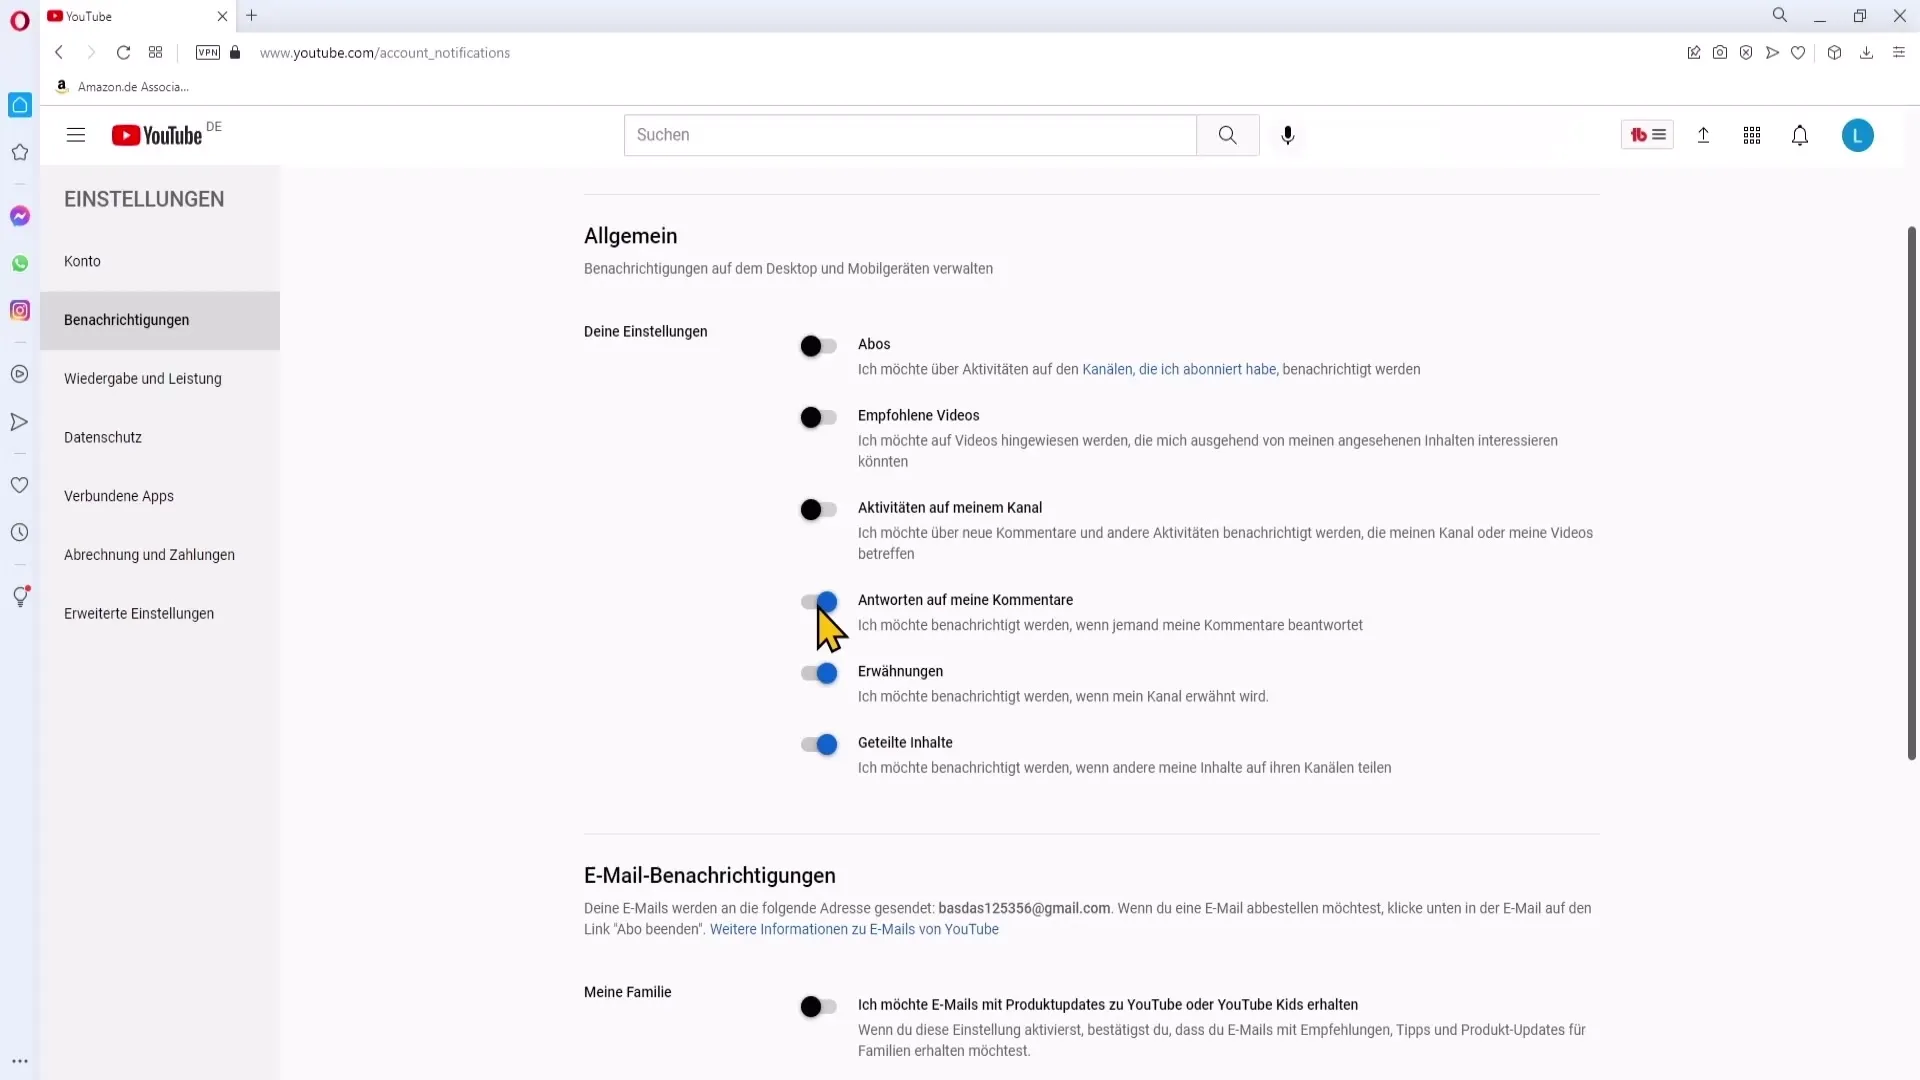The height and width of the screenshot is (1080, 1920).
Task: Start voice search with the microphone
Action: pyautogui.click(x=1288, y=135)
